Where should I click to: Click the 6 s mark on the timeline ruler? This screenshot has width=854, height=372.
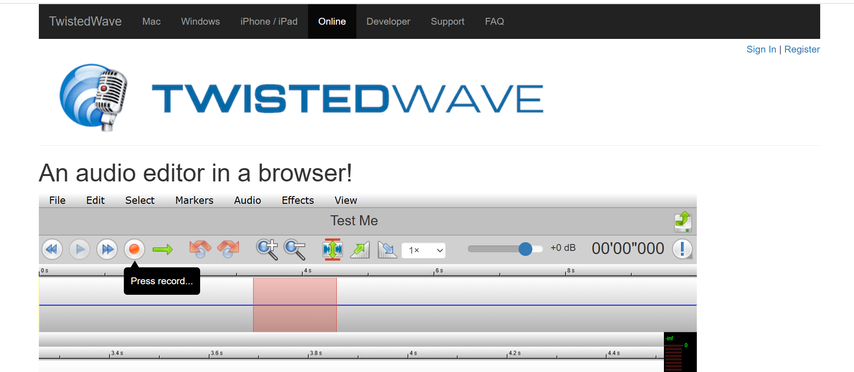pos(439,271)
